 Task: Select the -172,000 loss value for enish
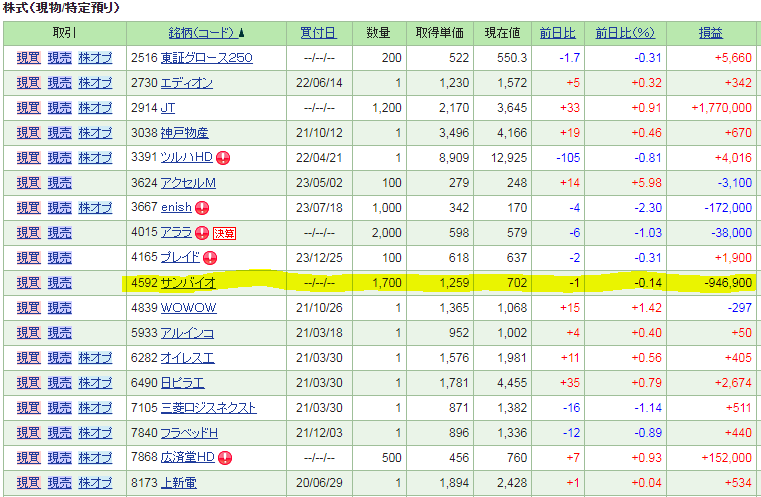[728, 208]
